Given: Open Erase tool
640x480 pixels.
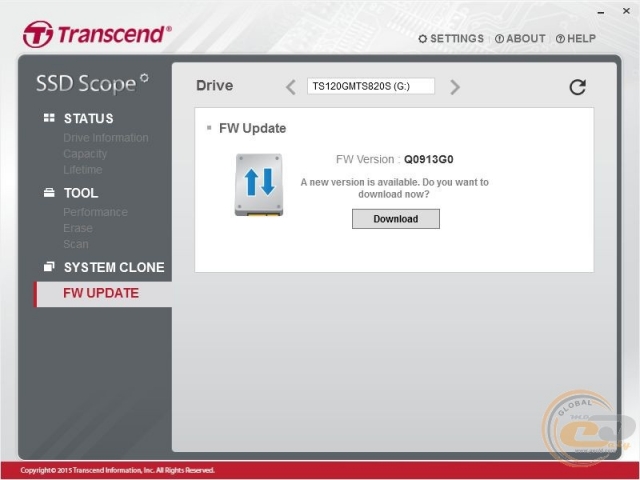Looking at the screenshot, I should (x=78, y=228).
